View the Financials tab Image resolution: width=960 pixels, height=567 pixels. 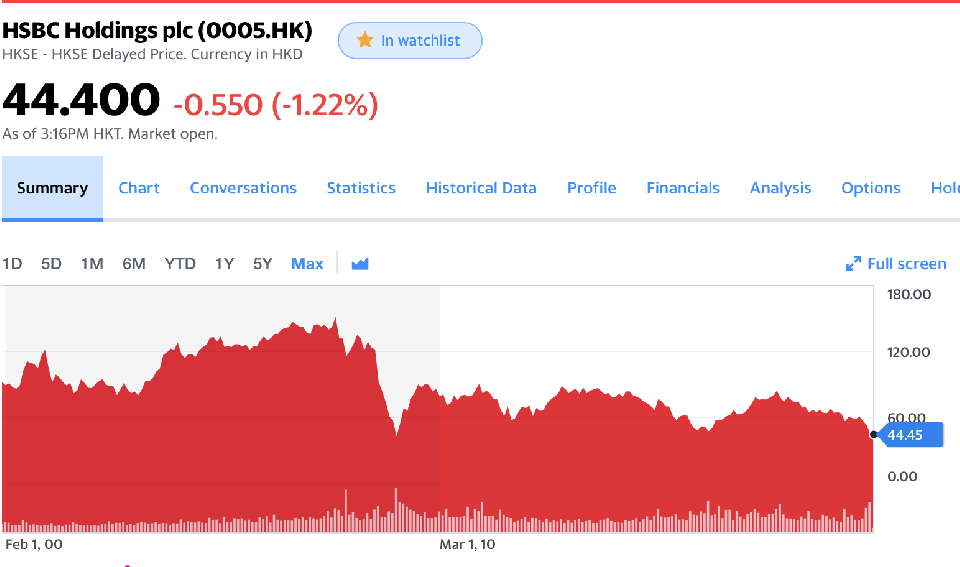683,188
